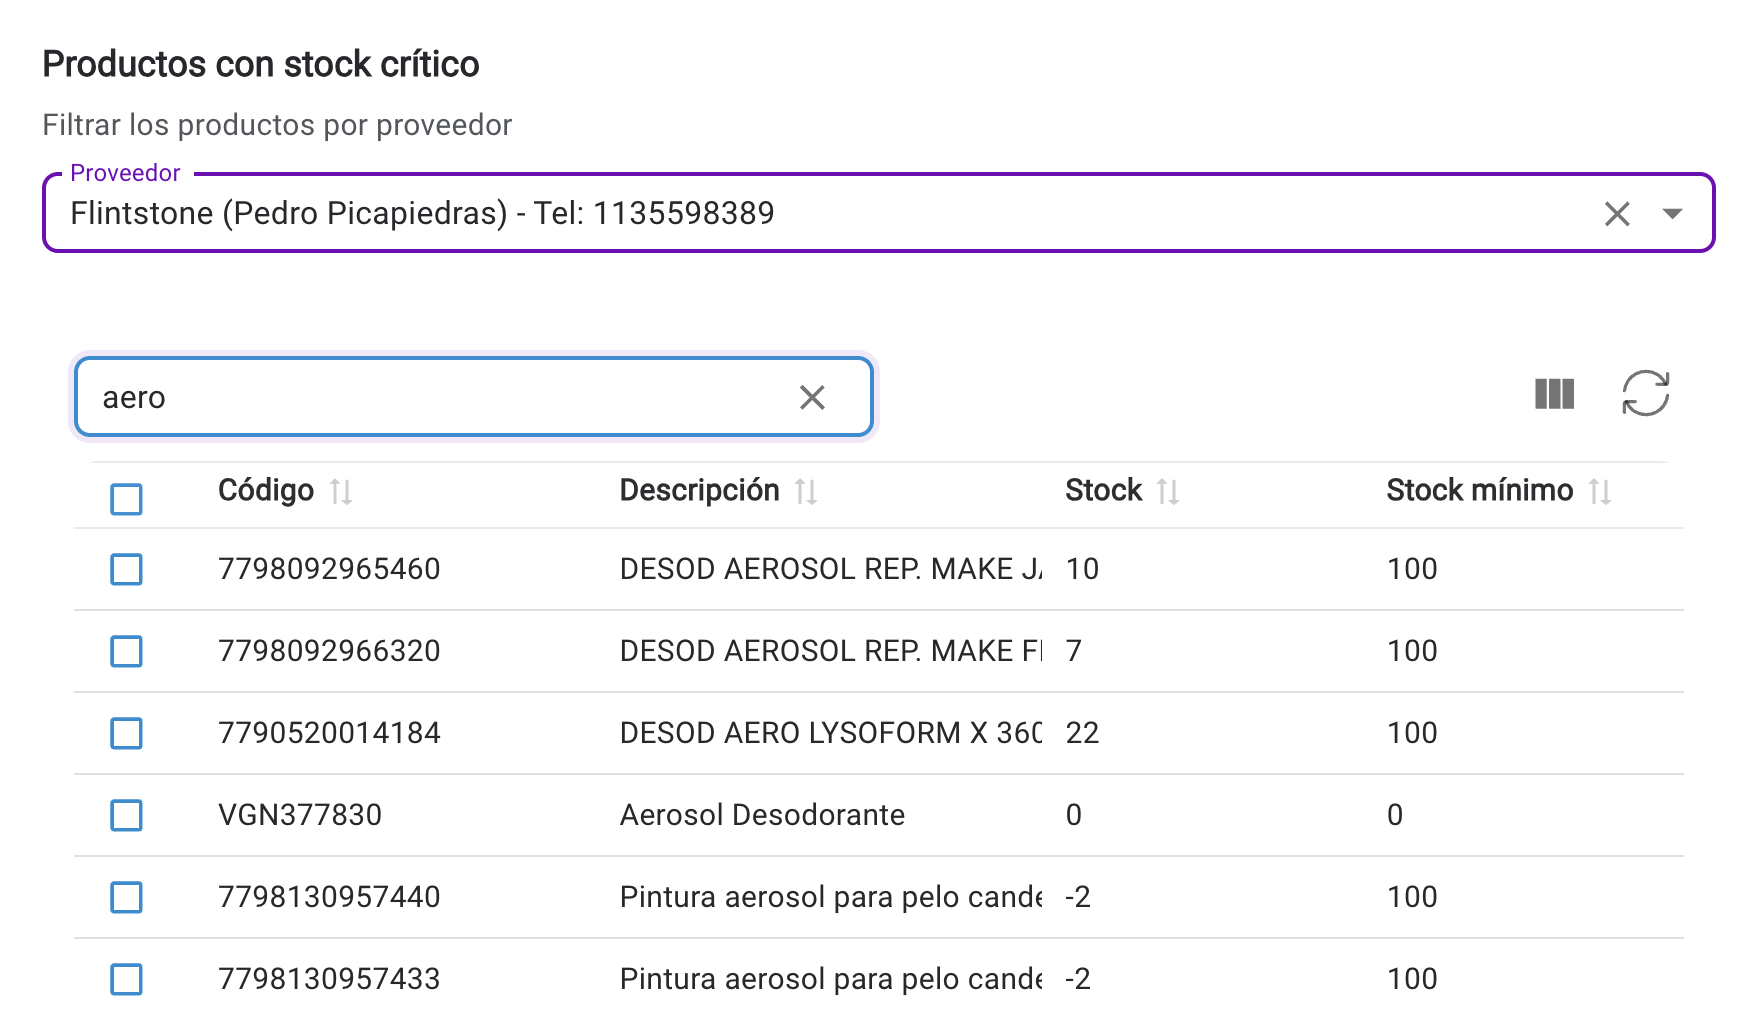
Task: Select code cell VGN377830
Action: click(300, 815)
